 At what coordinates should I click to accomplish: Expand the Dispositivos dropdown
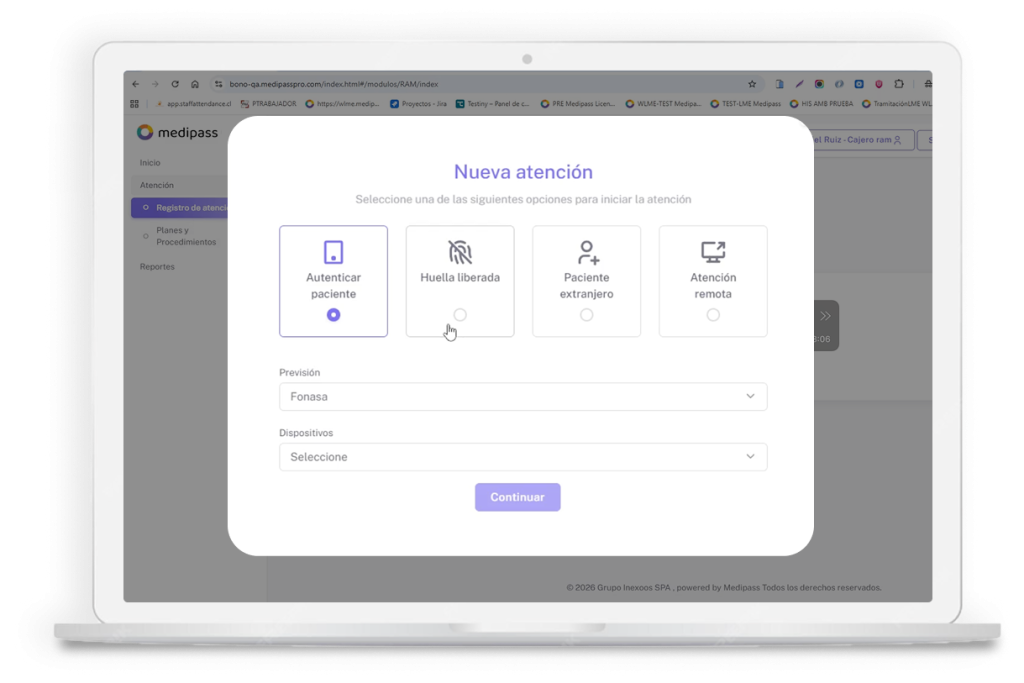(x=522, y=457)
